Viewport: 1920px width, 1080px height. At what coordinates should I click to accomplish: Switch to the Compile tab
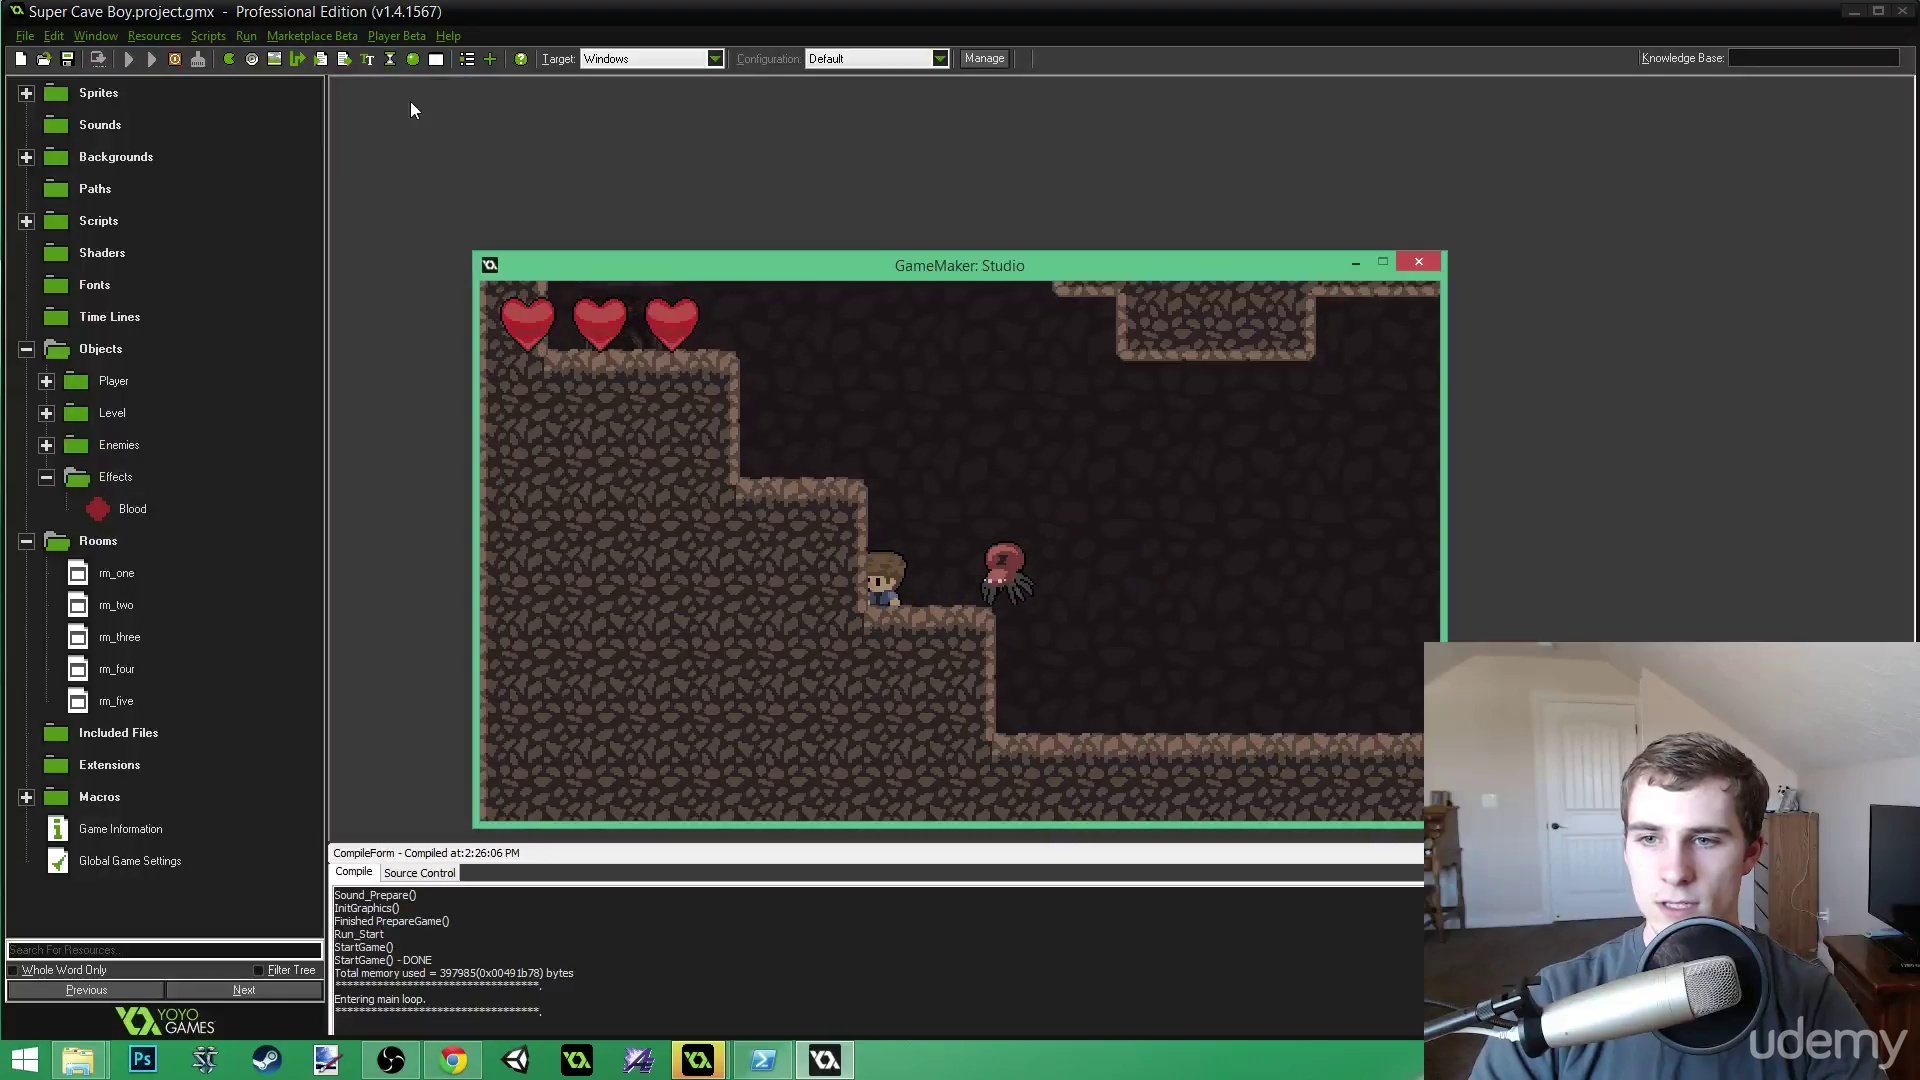tap(353, 872)
